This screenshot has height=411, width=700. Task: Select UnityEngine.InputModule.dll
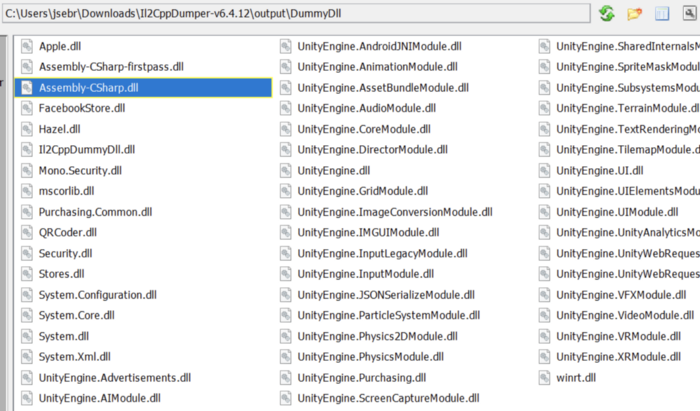[x=366, y=274]
